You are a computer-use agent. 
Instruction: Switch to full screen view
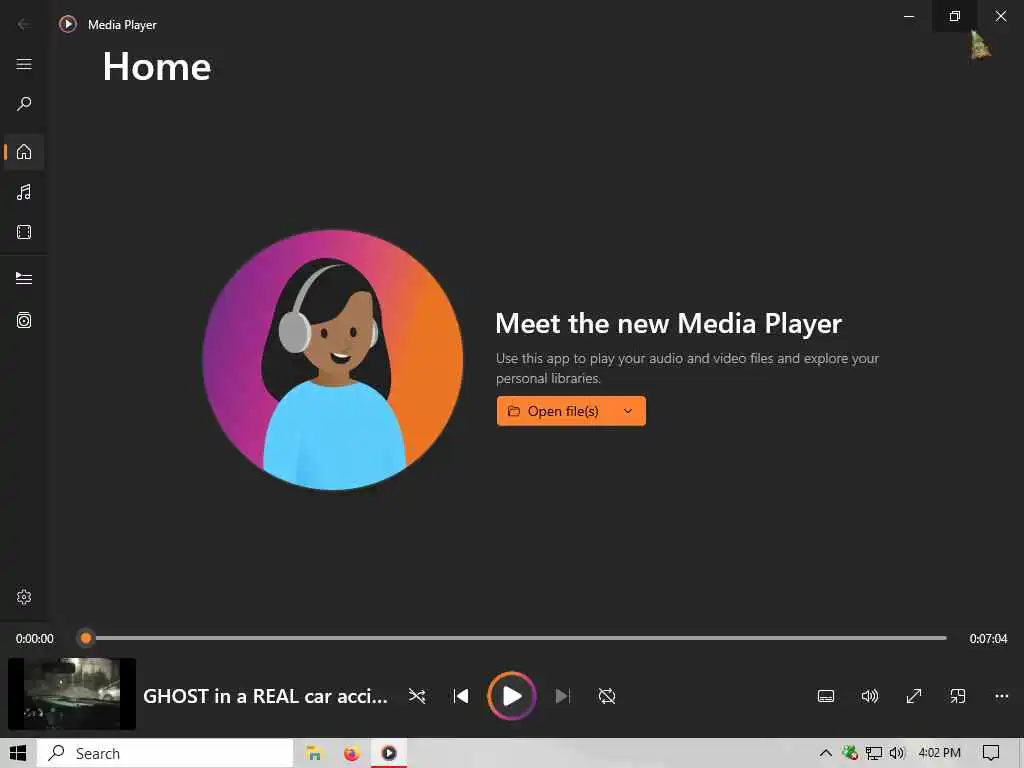tap(914, 696)
